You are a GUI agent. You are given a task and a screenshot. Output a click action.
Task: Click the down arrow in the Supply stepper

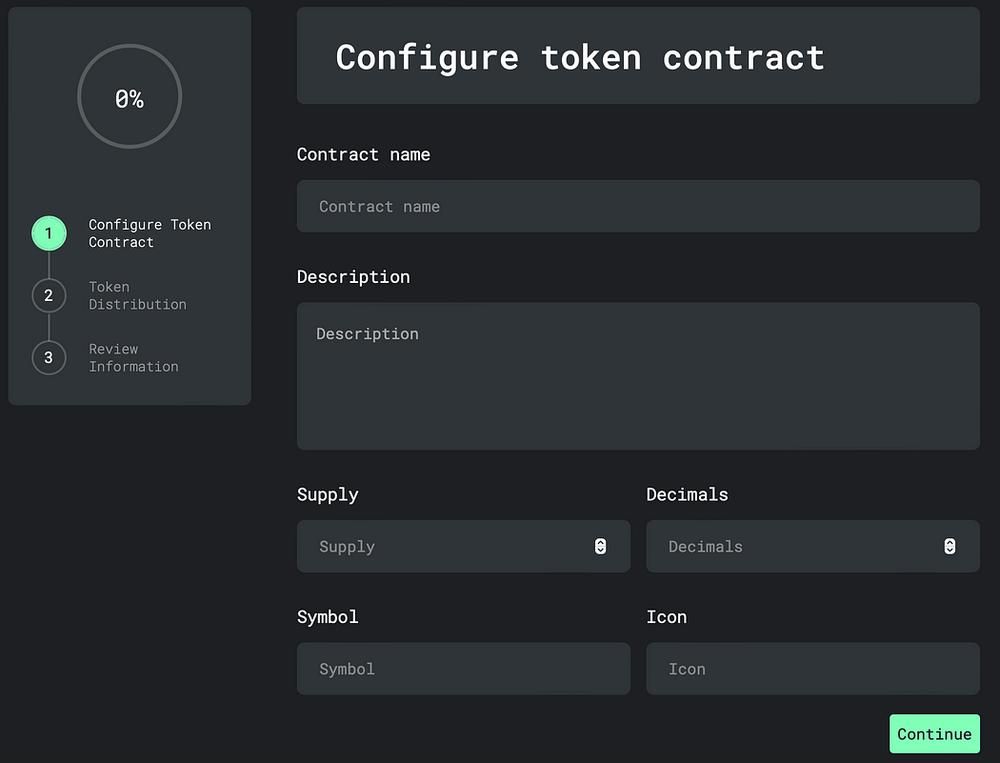click(599, 551)
